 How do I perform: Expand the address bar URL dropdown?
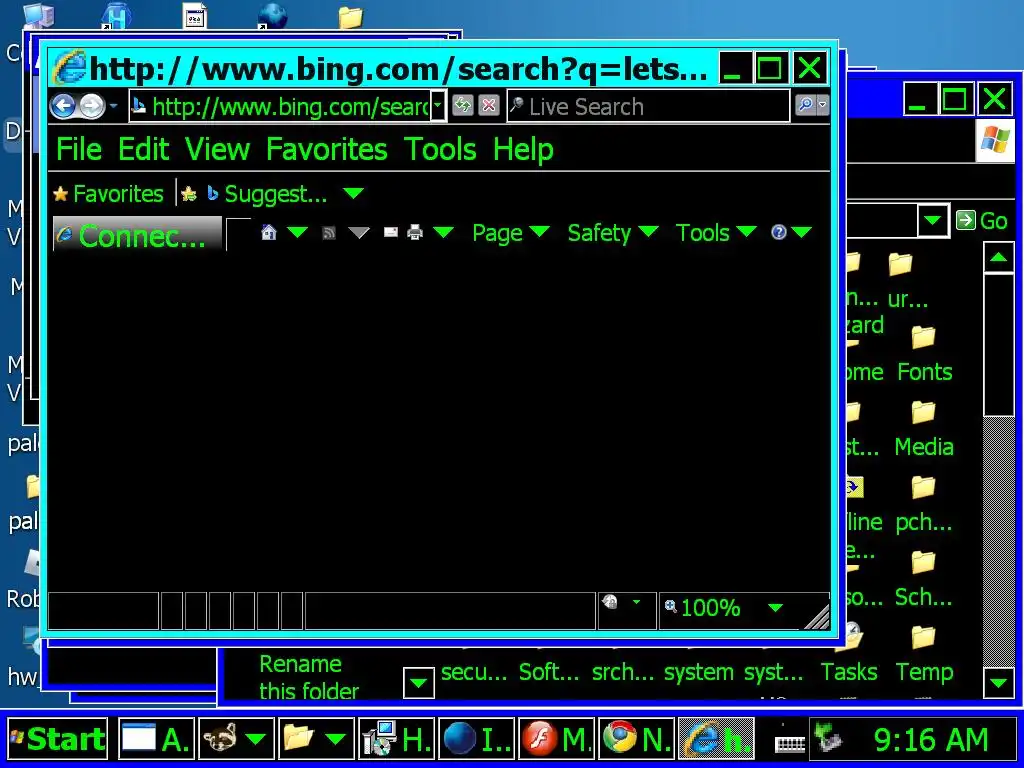(439, 106)
